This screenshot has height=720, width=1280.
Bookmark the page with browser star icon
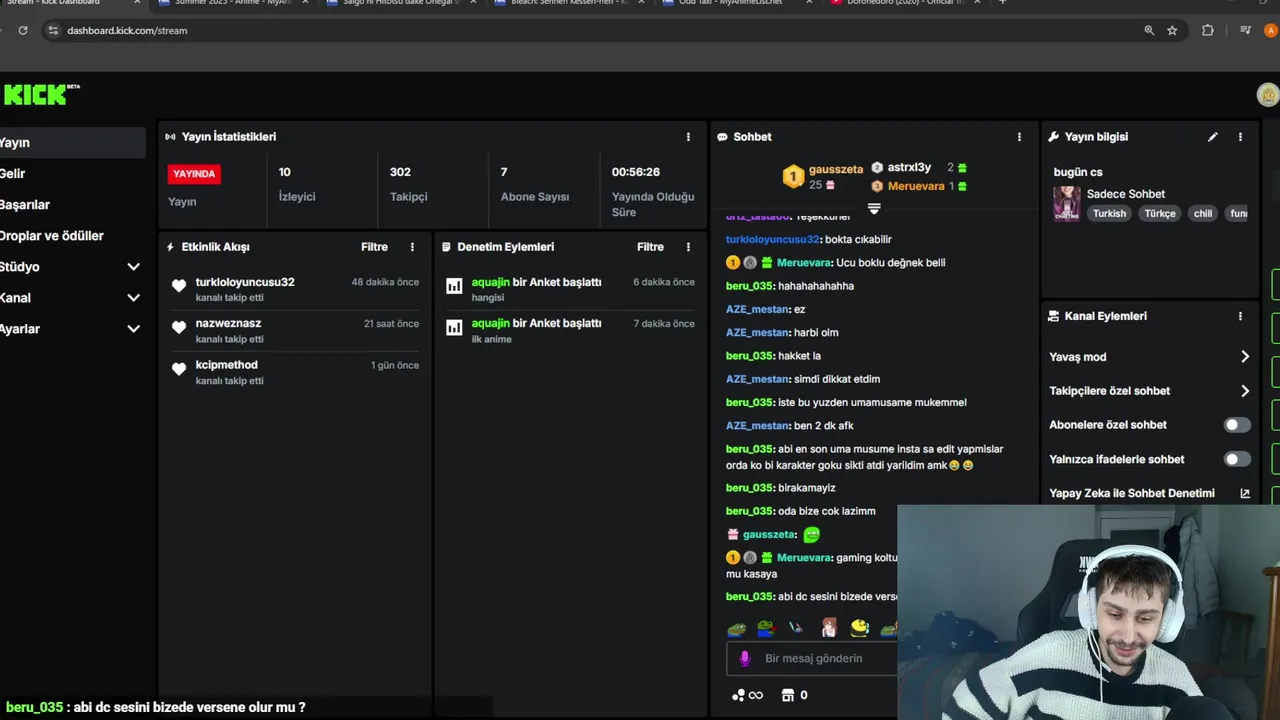pos(1172,30)
